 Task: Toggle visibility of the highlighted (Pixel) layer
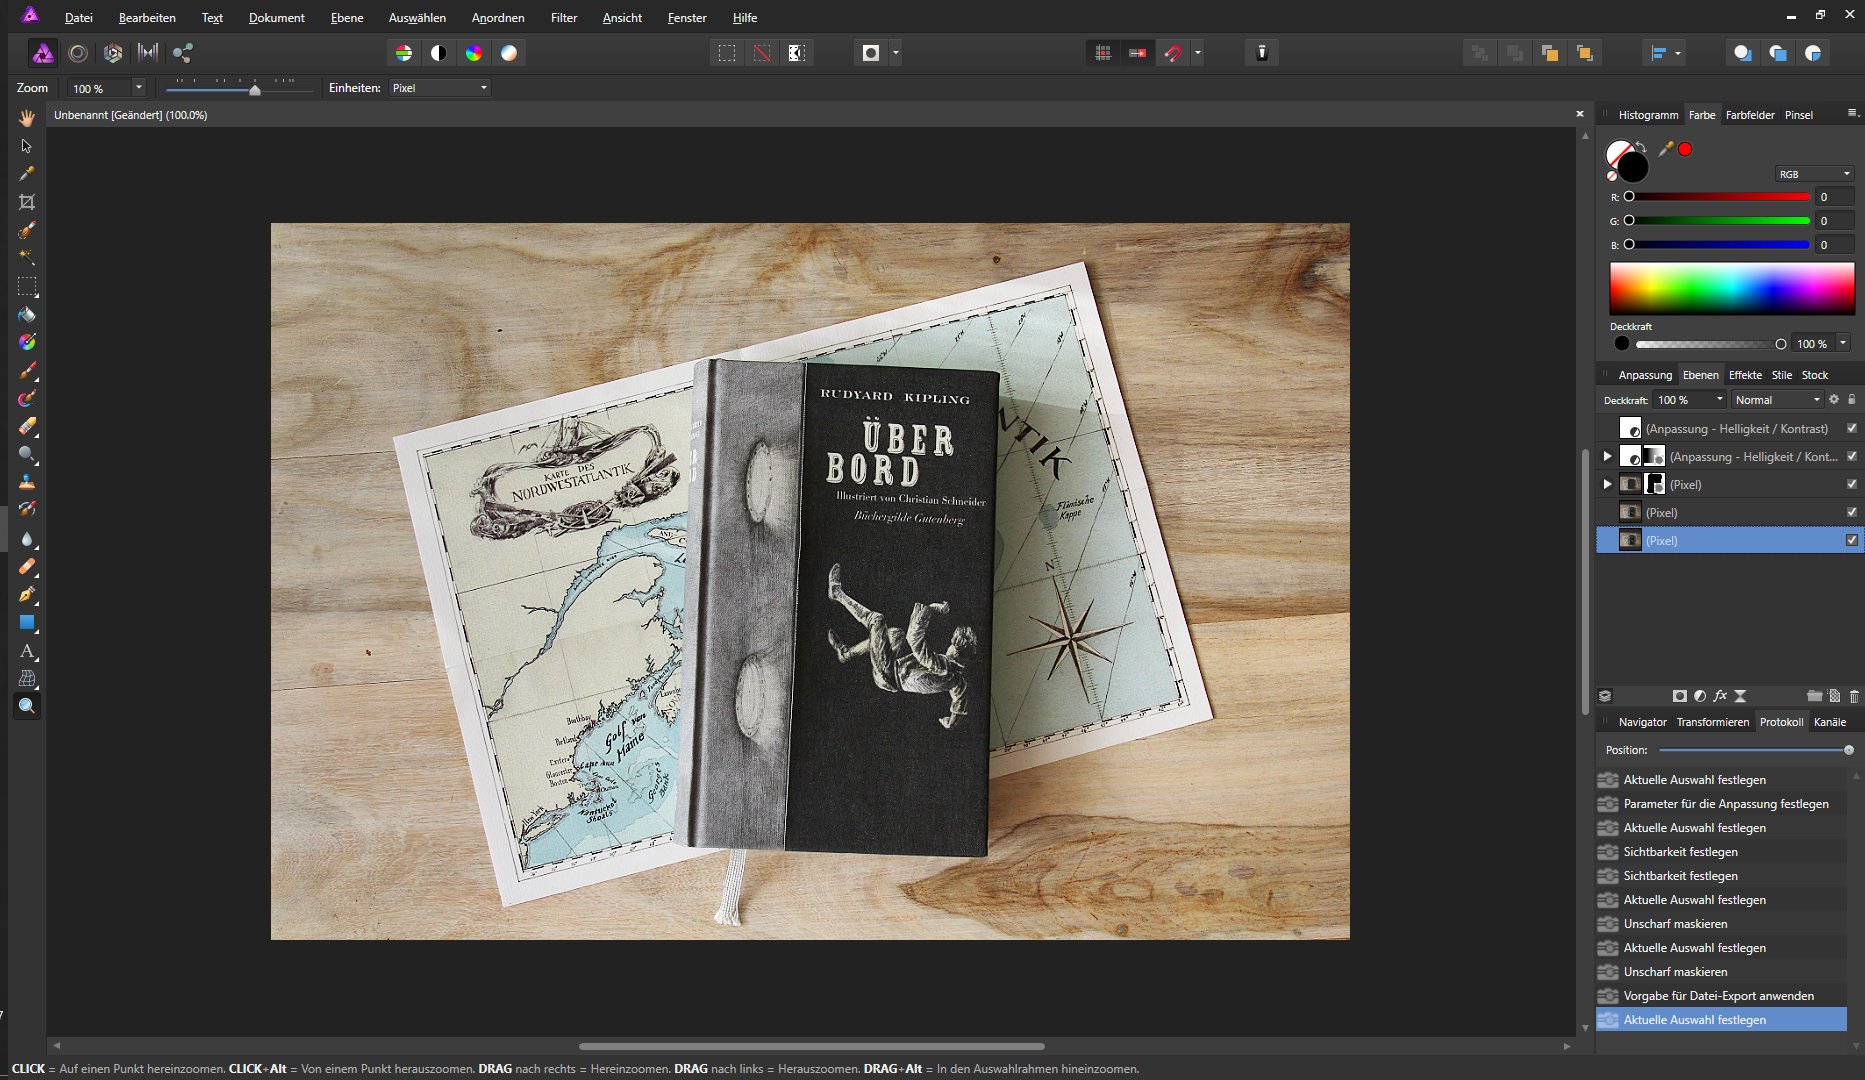pos(1851,540)
